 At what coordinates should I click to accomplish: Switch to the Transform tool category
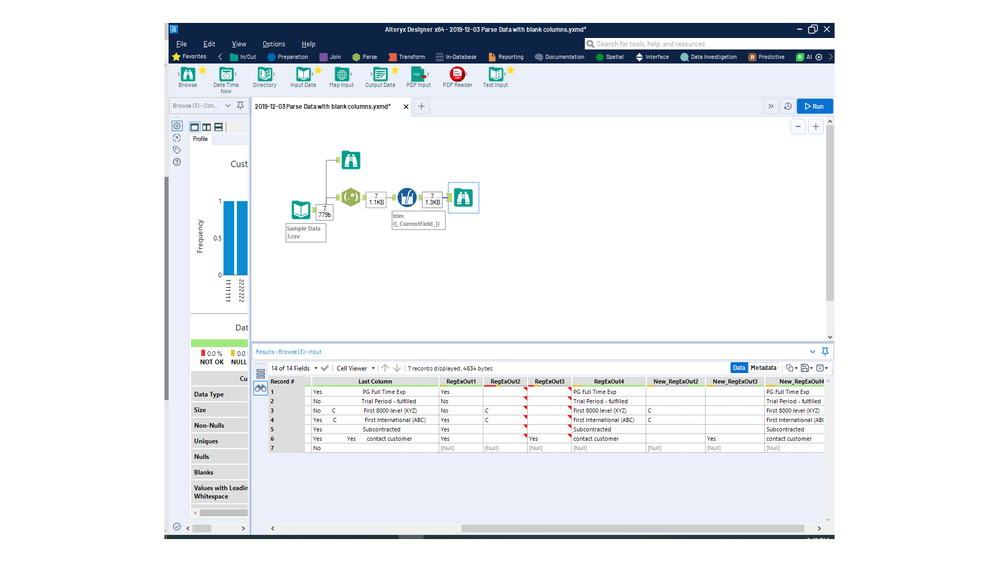[406, 57]
